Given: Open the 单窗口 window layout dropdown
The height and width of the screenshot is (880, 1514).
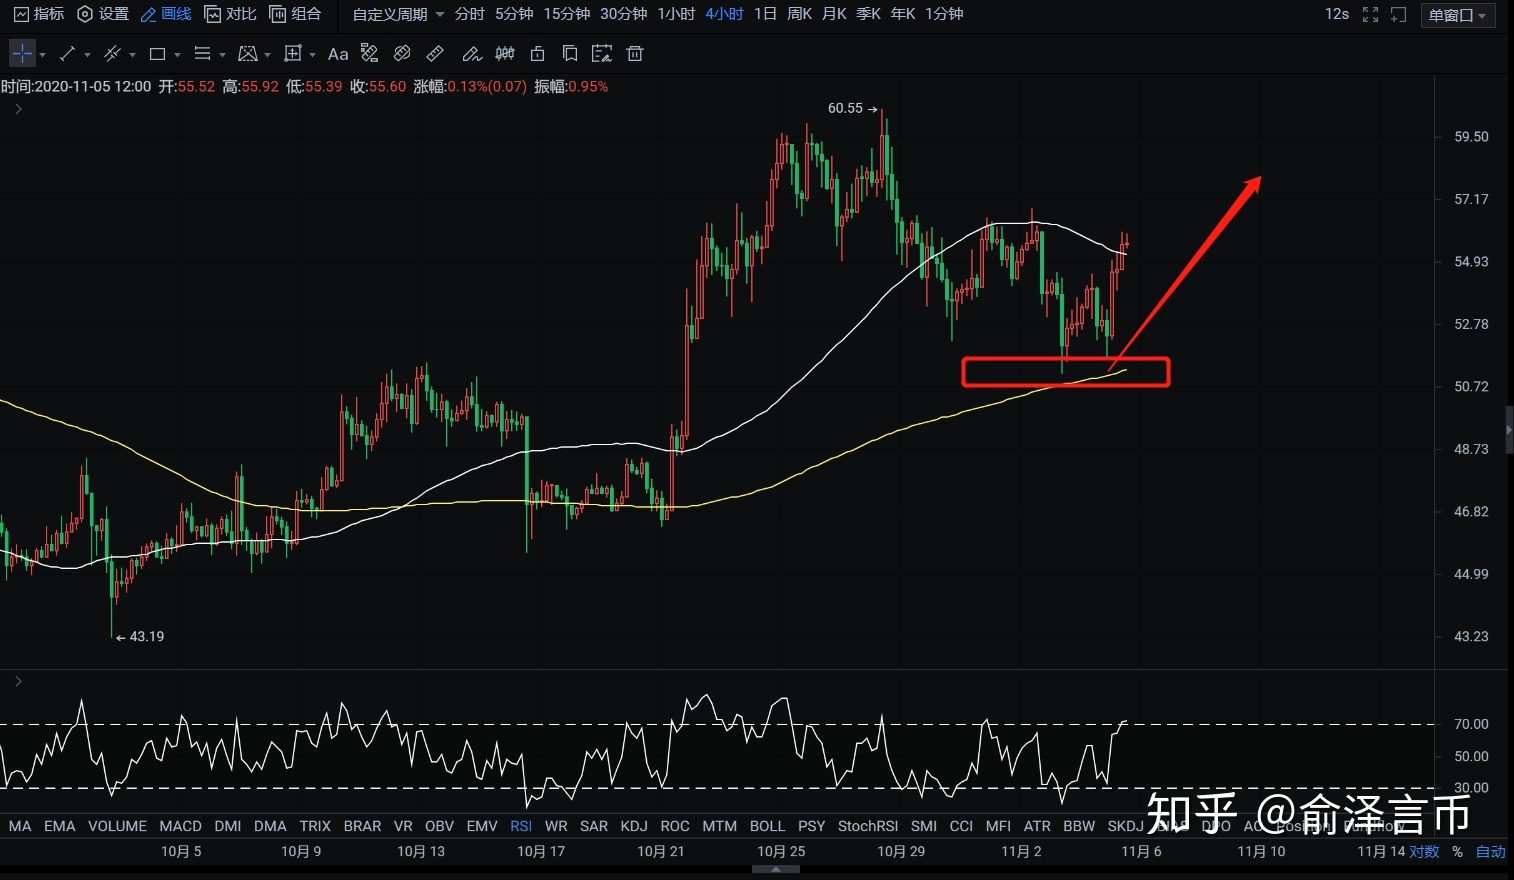Looking at the screenshot, I should [1457, 15].
